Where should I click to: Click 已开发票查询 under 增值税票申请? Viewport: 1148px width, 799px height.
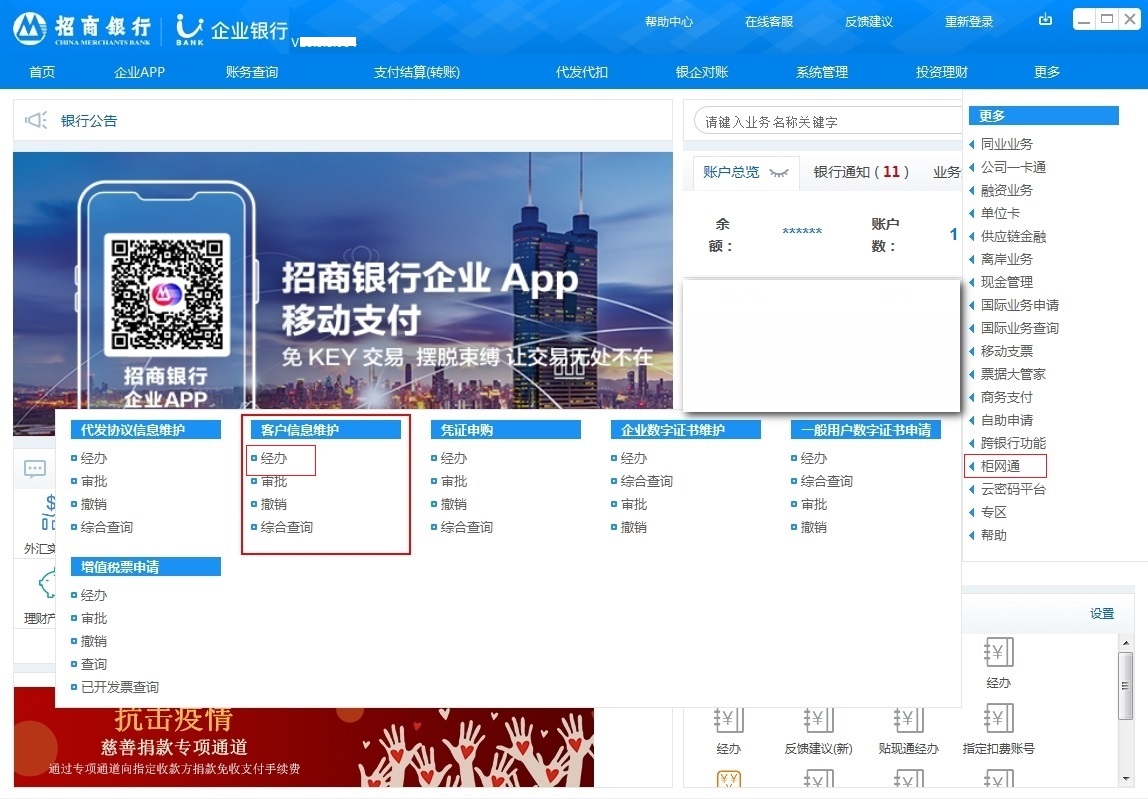coord(119,687)
